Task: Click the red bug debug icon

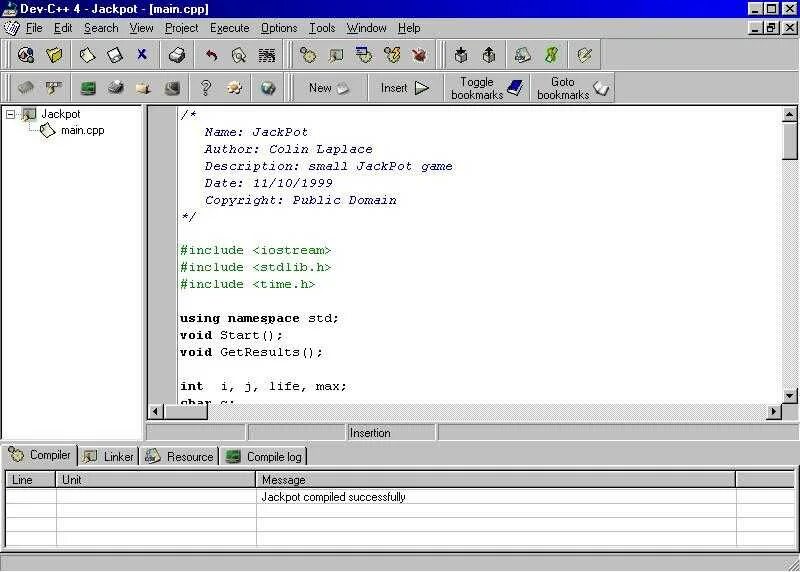Action: (x=419, y=55)
